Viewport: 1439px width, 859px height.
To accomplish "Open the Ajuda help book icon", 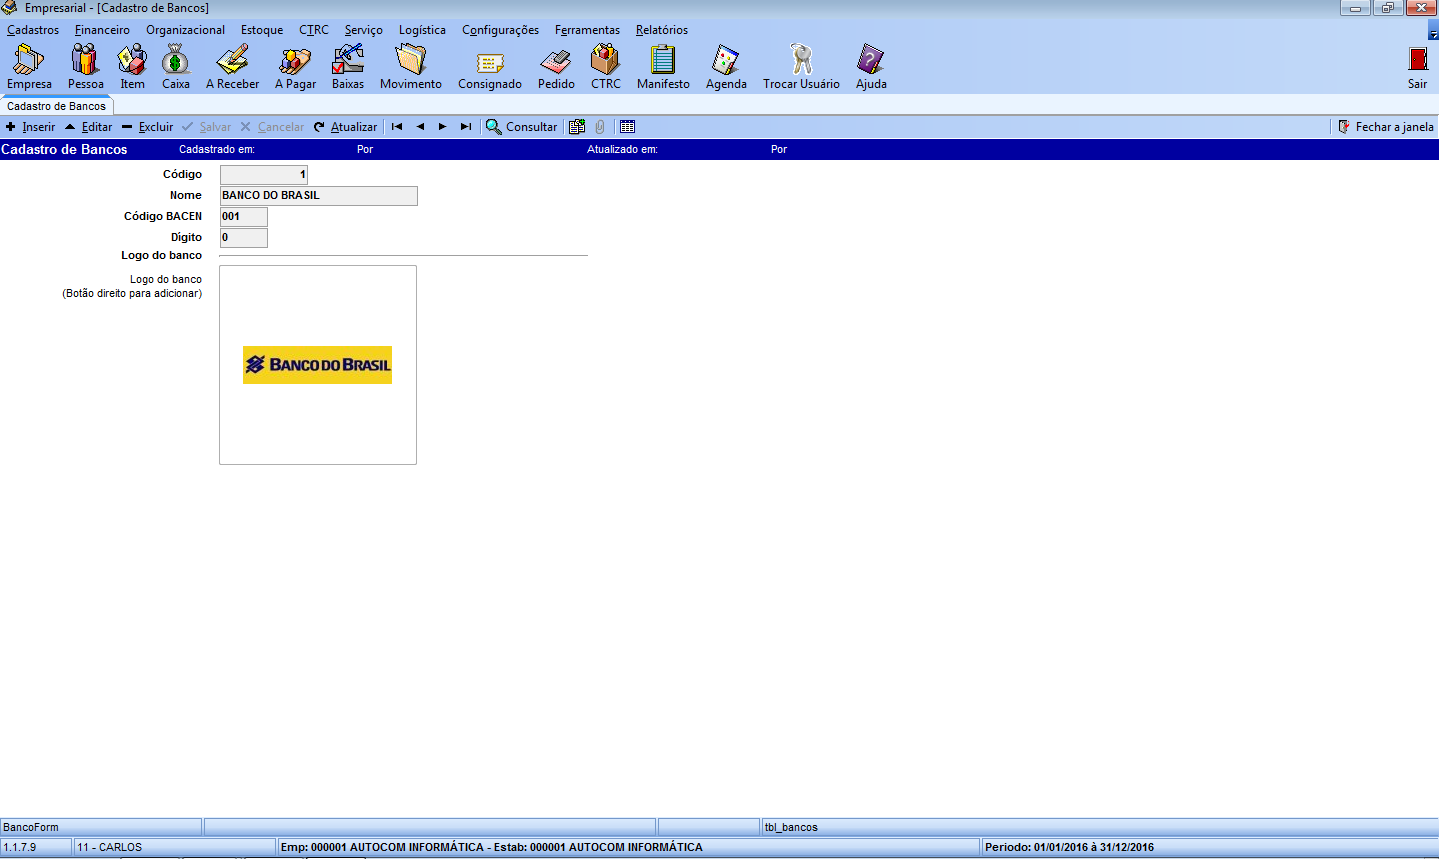I will point(871,62).
